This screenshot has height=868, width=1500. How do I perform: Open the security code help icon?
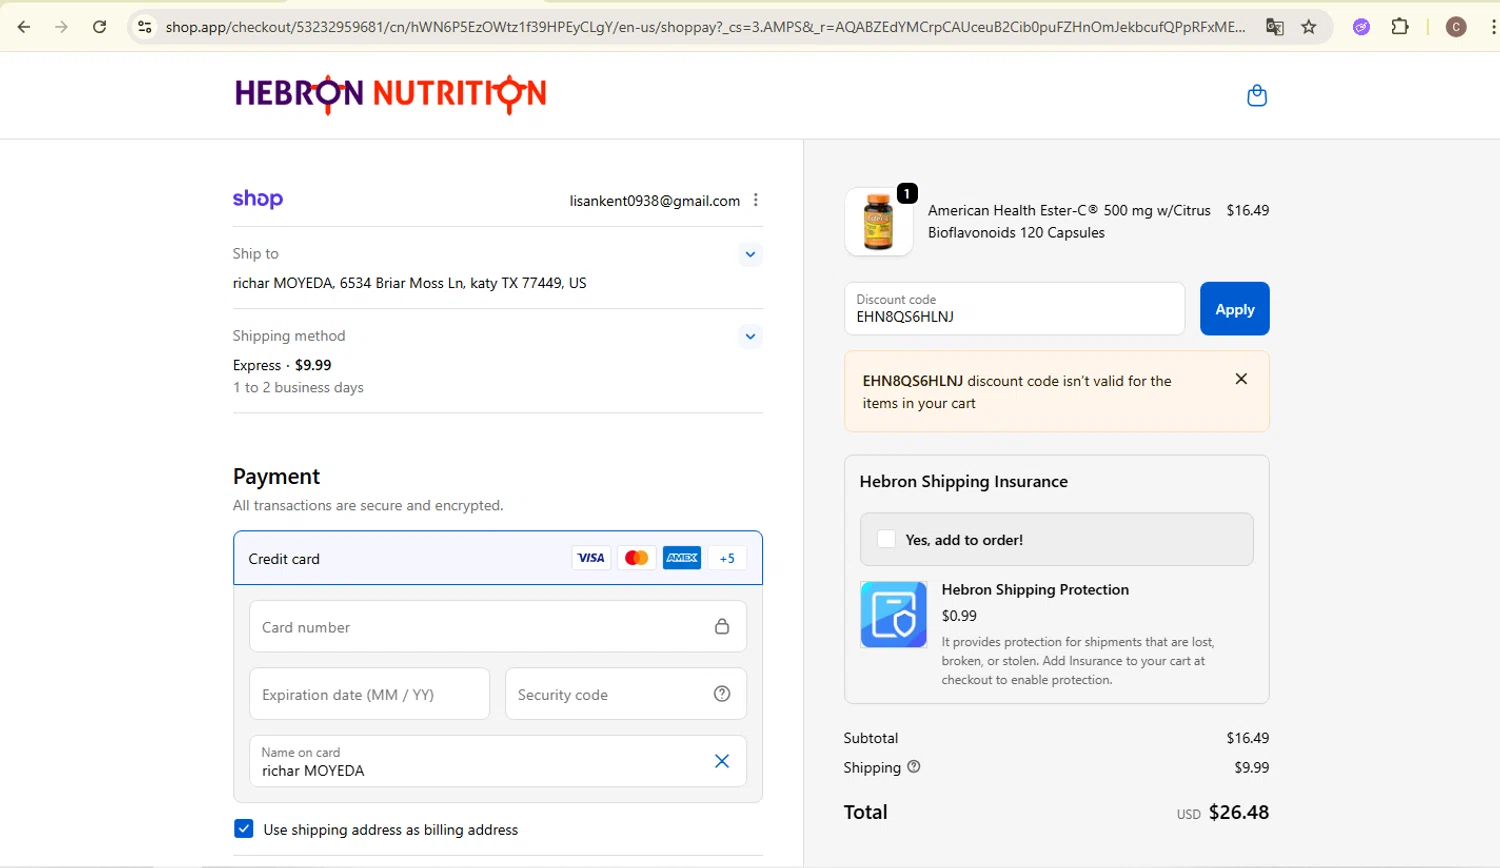coord(722,694)
